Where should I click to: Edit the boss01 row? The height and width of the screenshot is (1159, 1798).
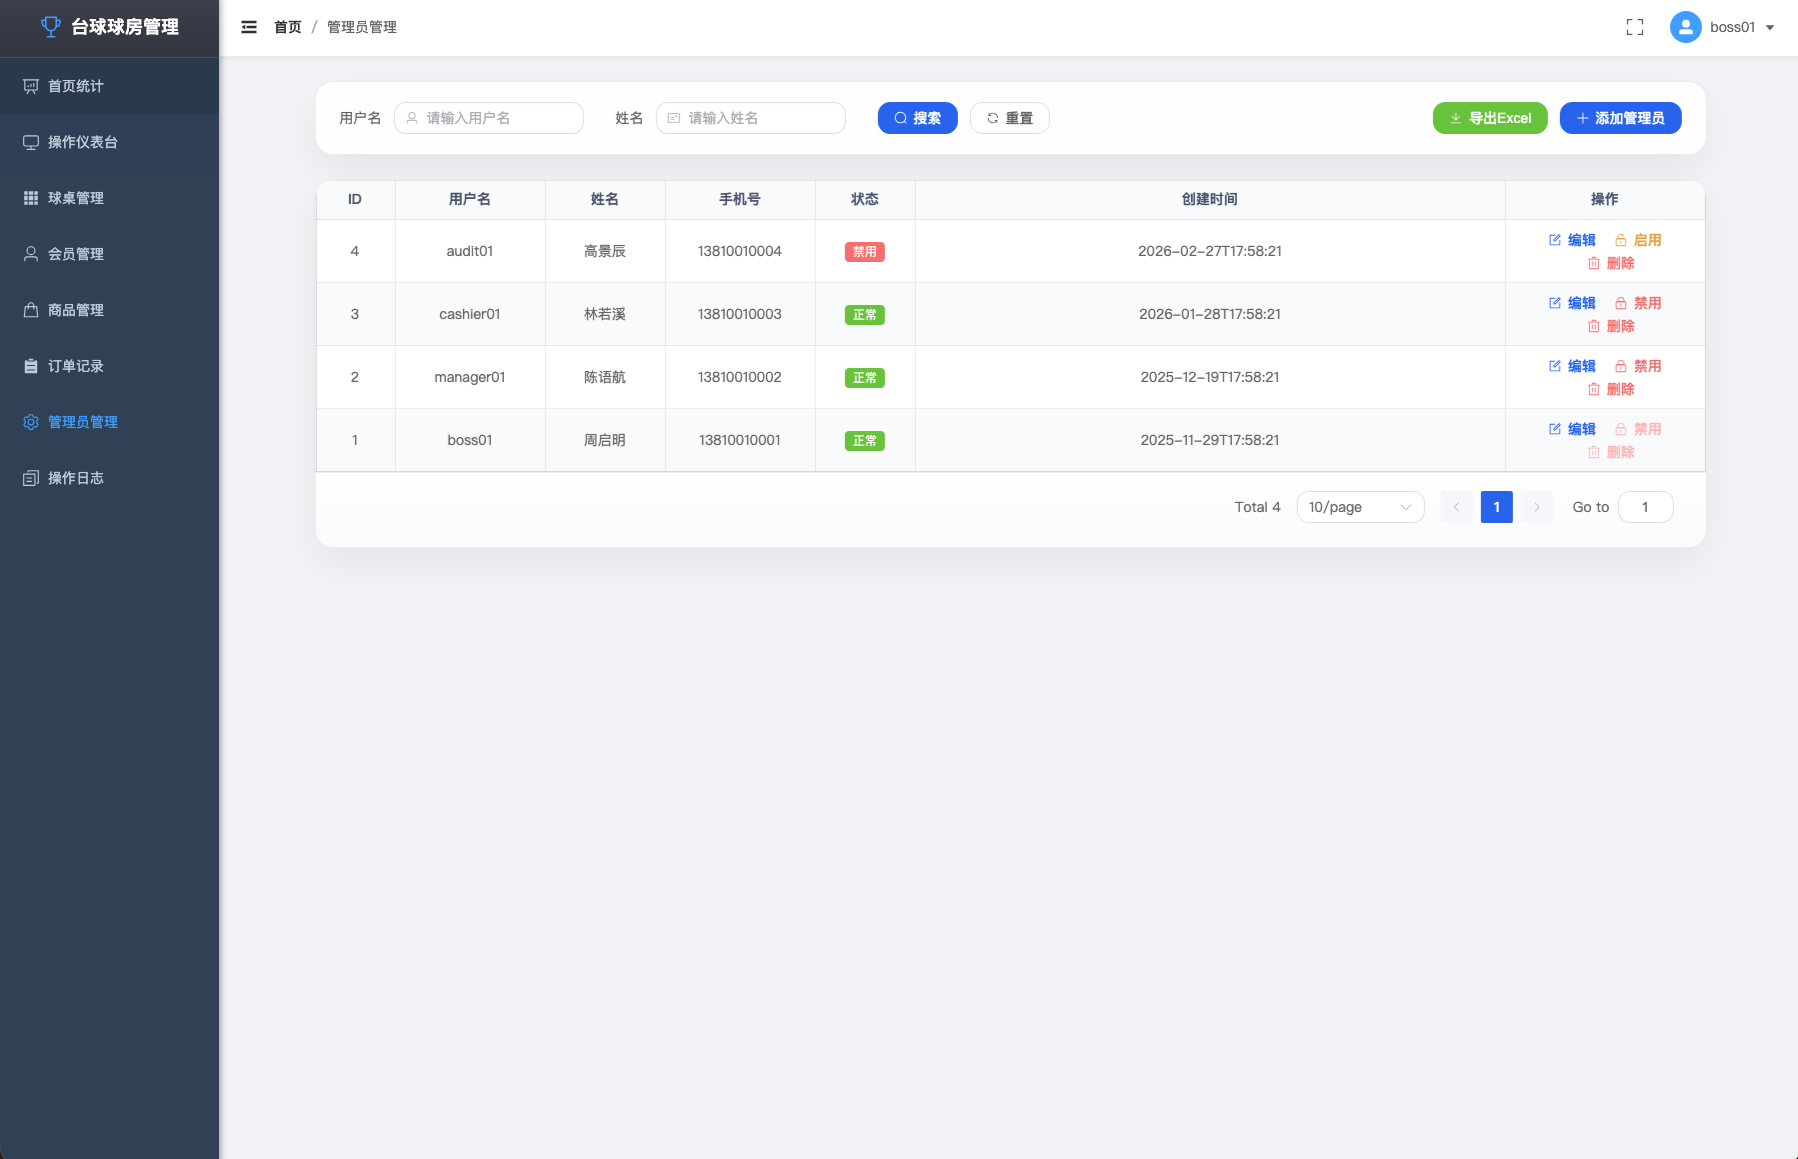[x=1572, y=429]
